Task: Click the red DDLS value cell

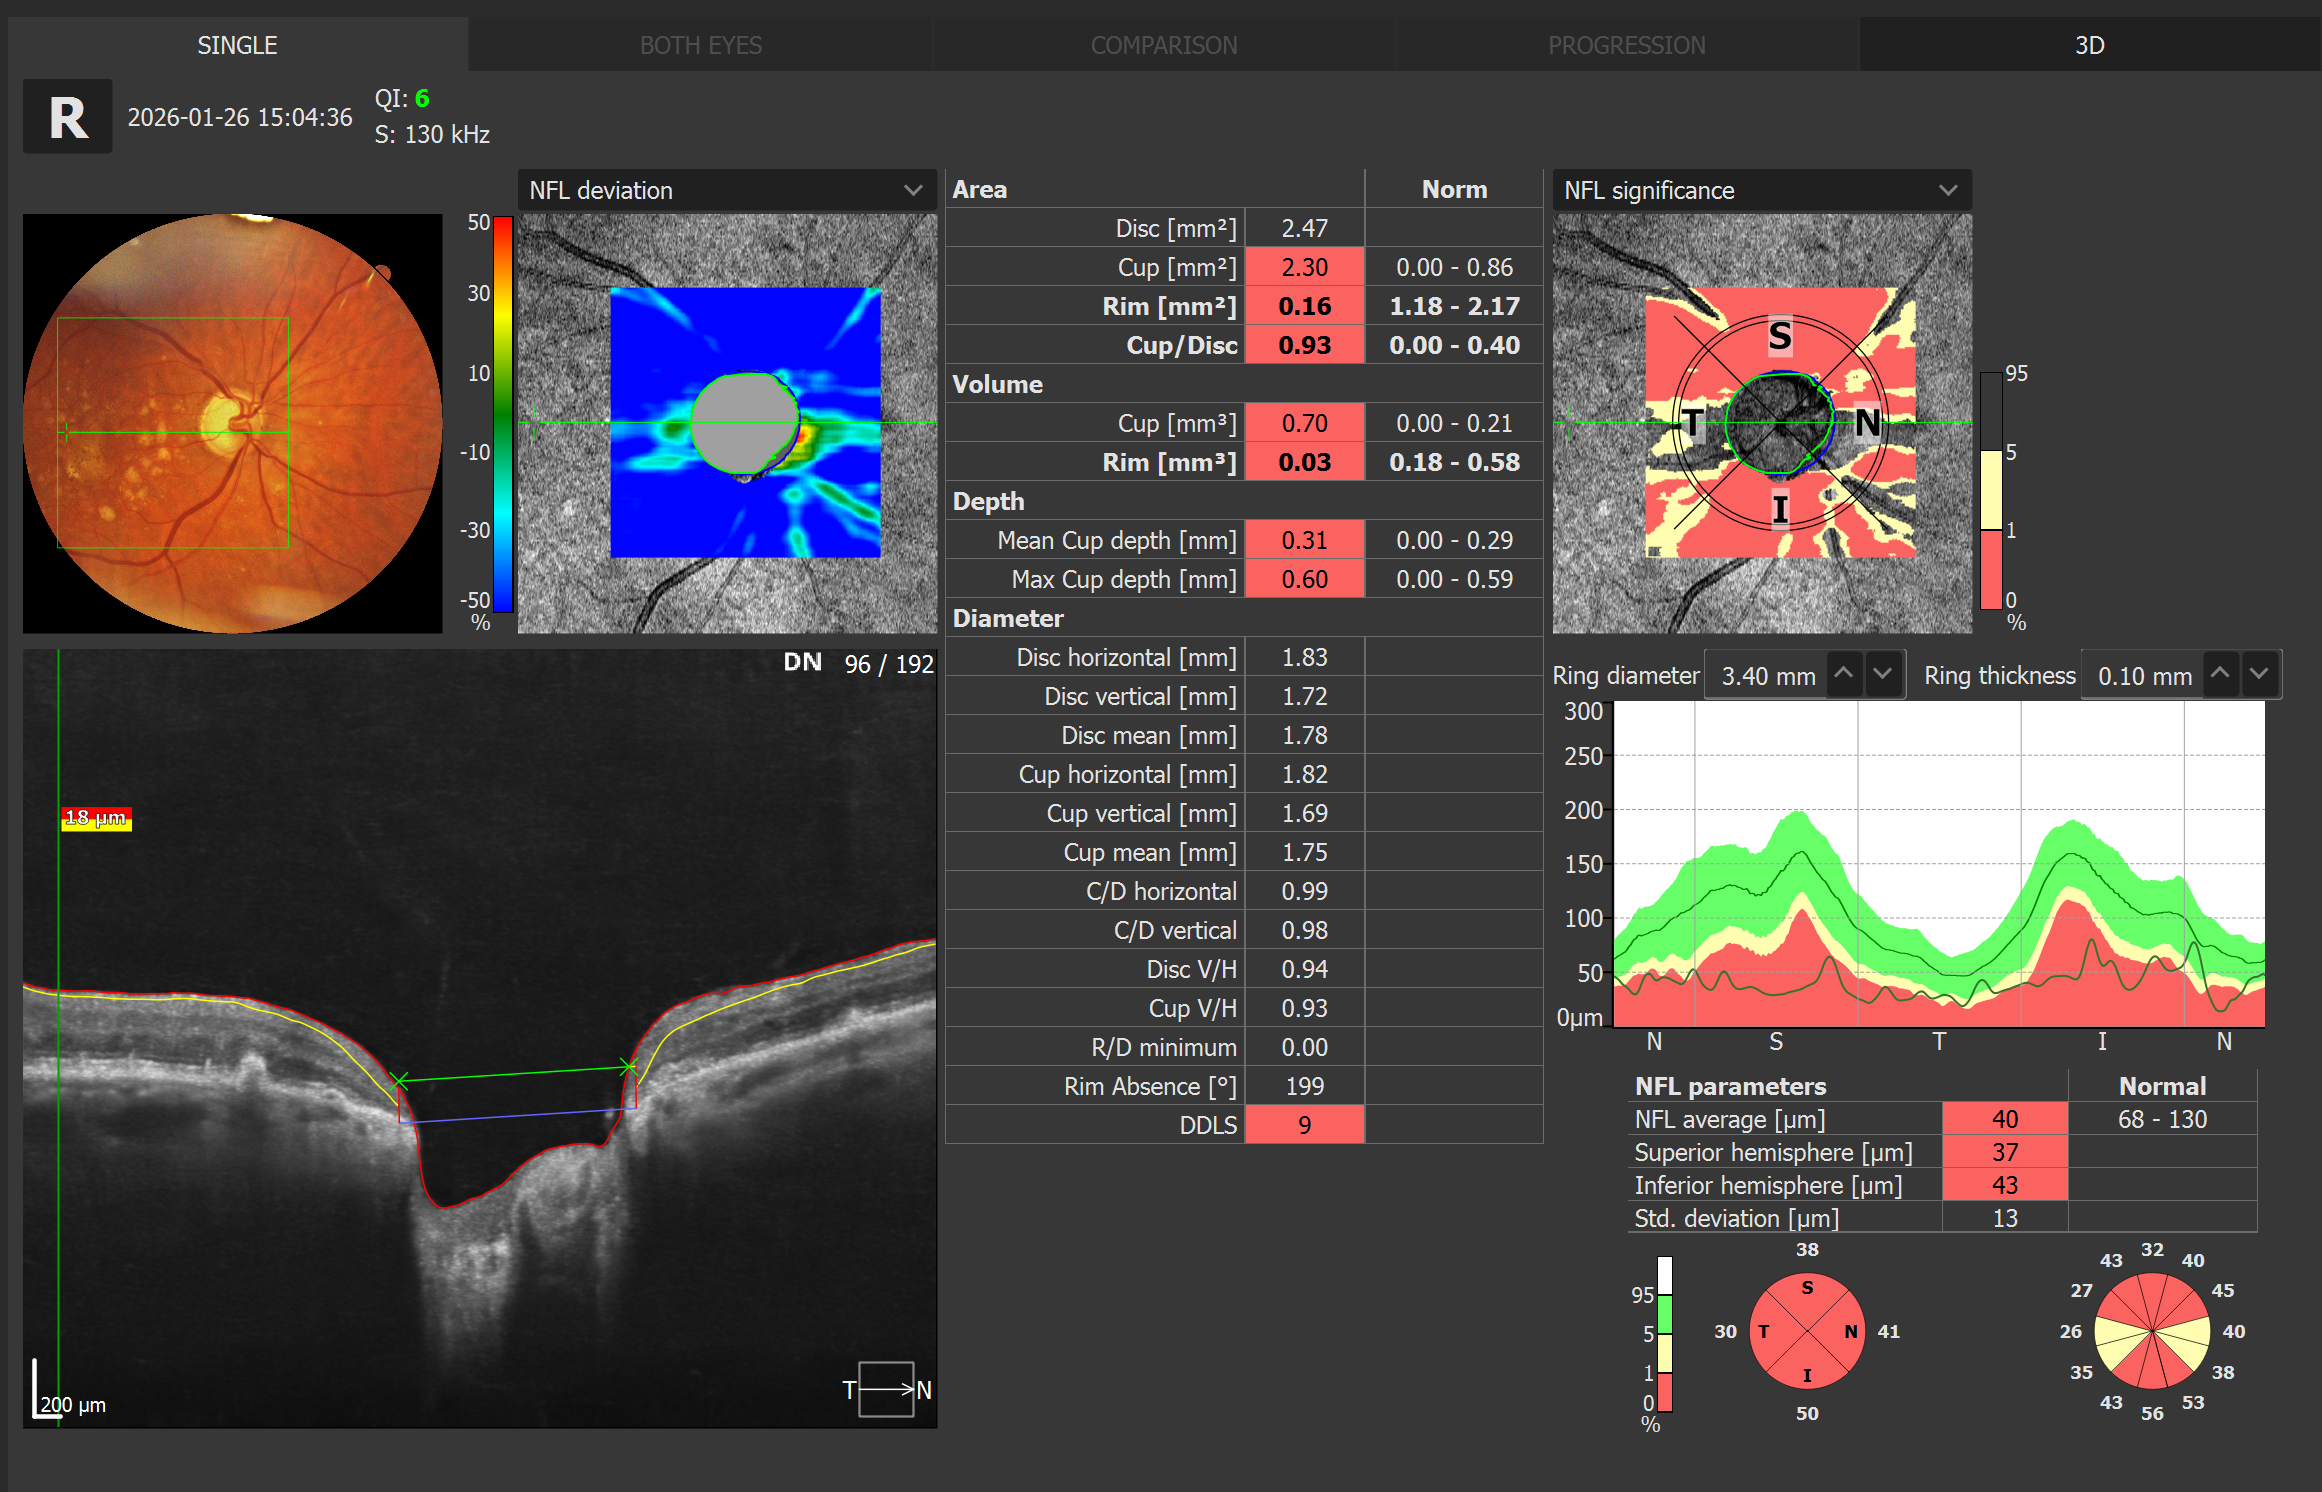Action: (1304, 1125)
